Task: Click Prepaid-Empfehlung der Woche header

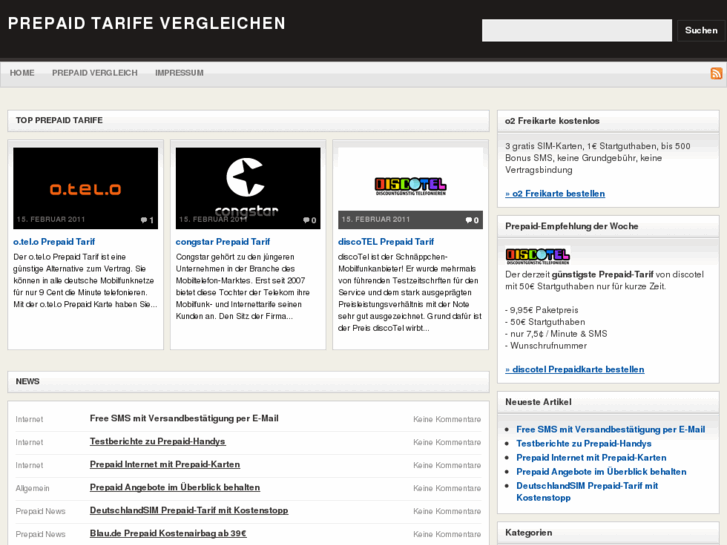Action: coord(608,226)
